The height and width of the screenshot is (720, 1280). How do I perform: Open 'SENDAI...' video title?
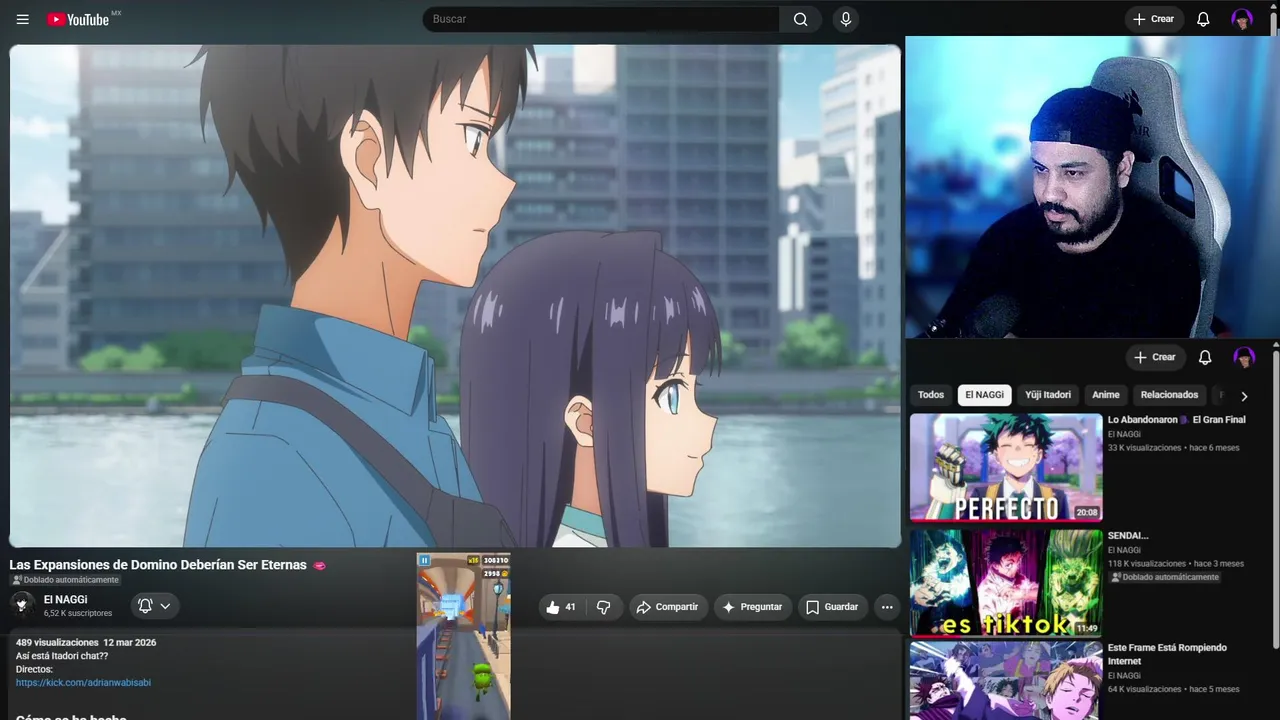coord(1128,536)
